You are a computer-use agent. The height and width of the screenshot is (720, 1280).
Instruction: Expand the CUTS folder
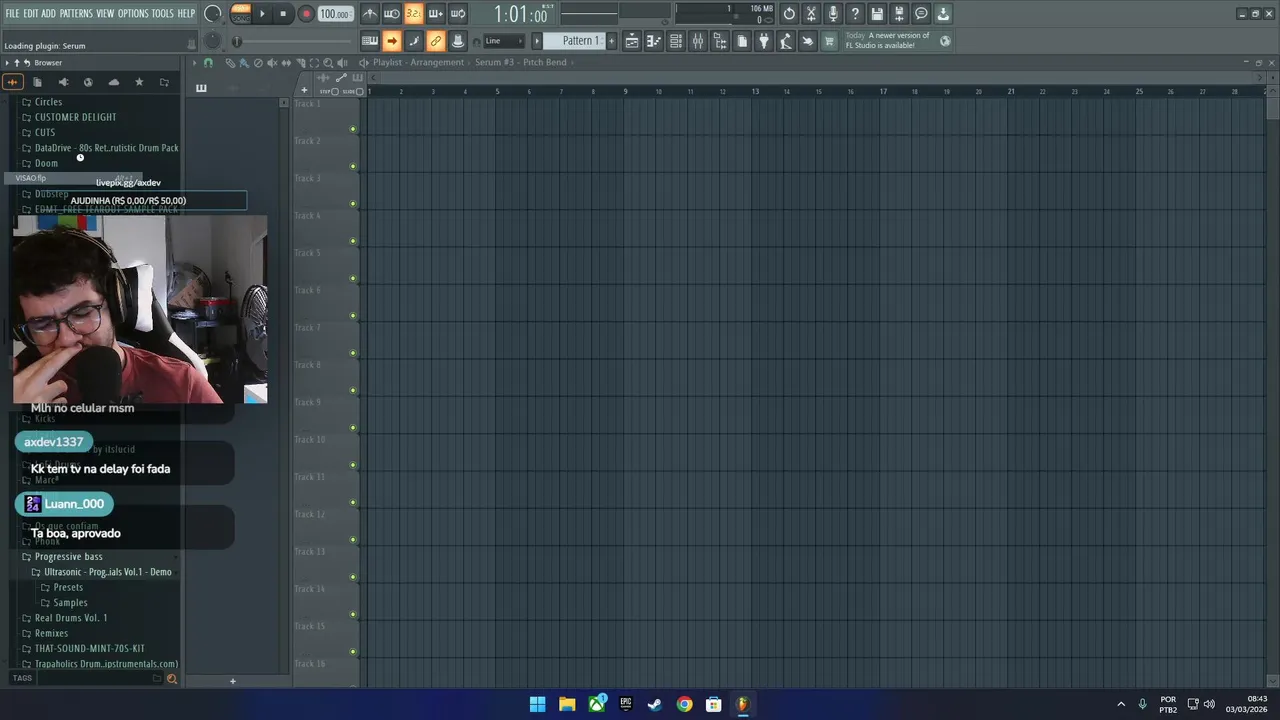tap(45, 132)
